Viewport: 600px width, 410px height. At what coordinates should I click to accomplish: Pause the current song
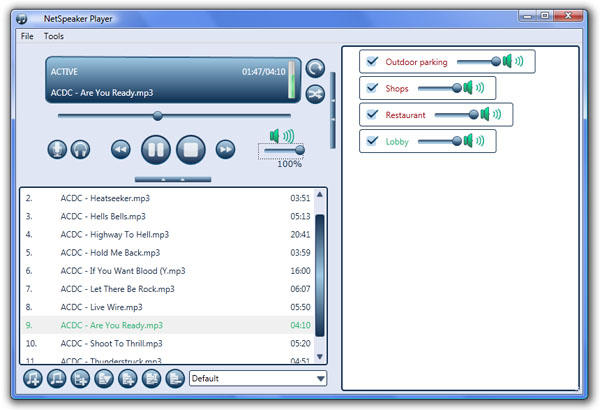[x=156, y=150]
